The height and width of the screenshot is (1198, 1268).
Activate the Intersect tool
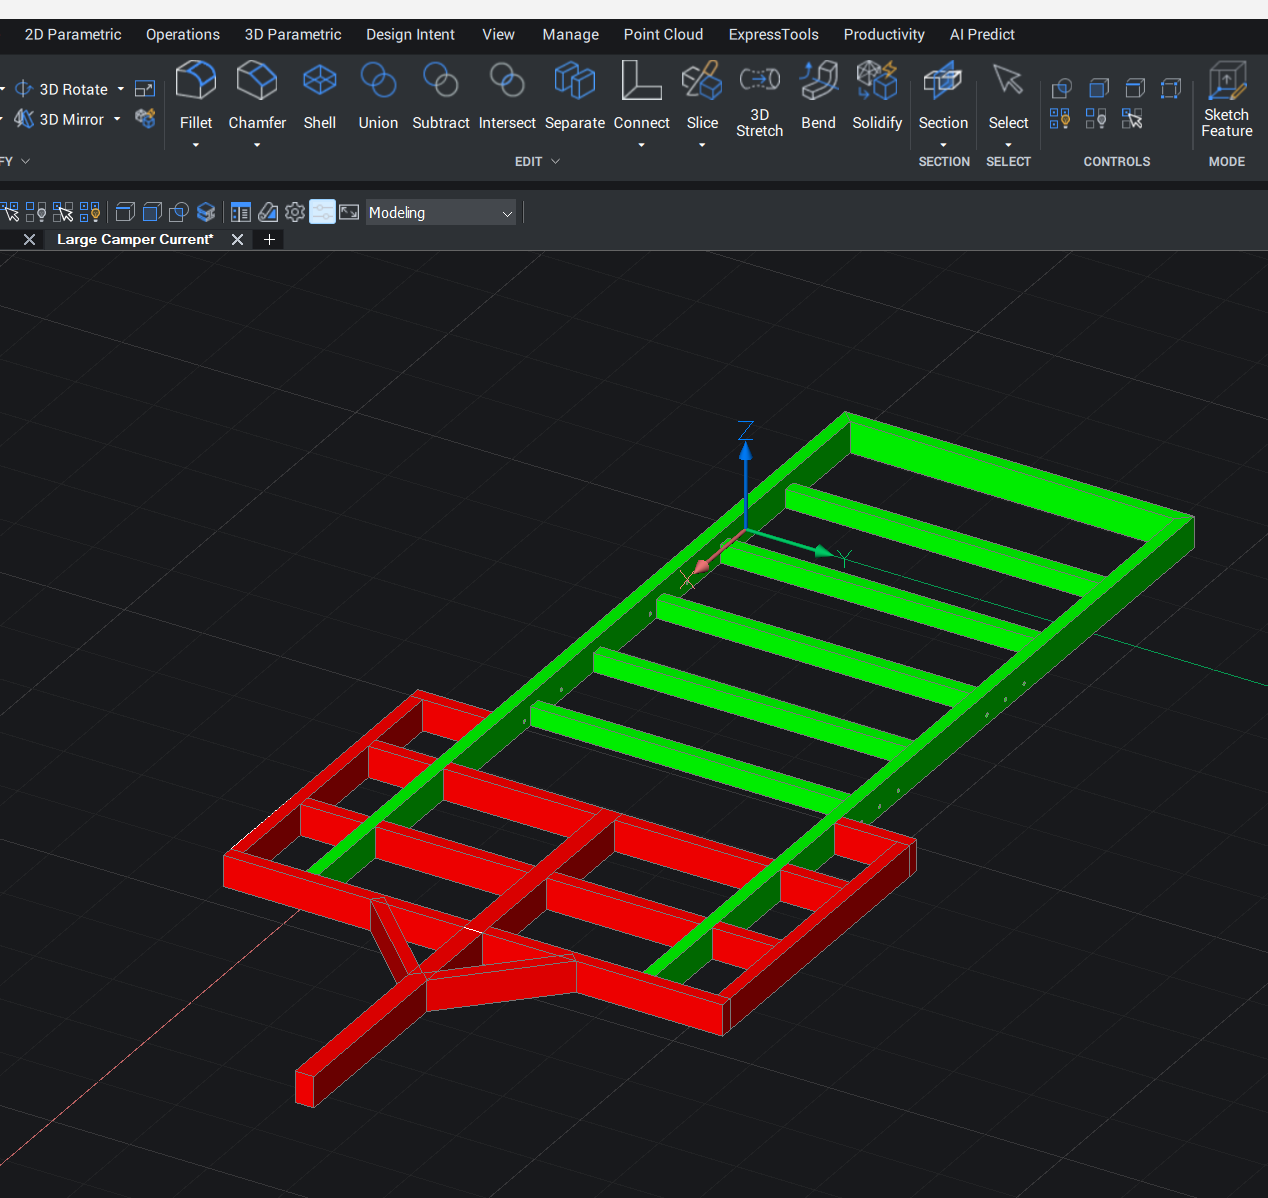[507, 81]
